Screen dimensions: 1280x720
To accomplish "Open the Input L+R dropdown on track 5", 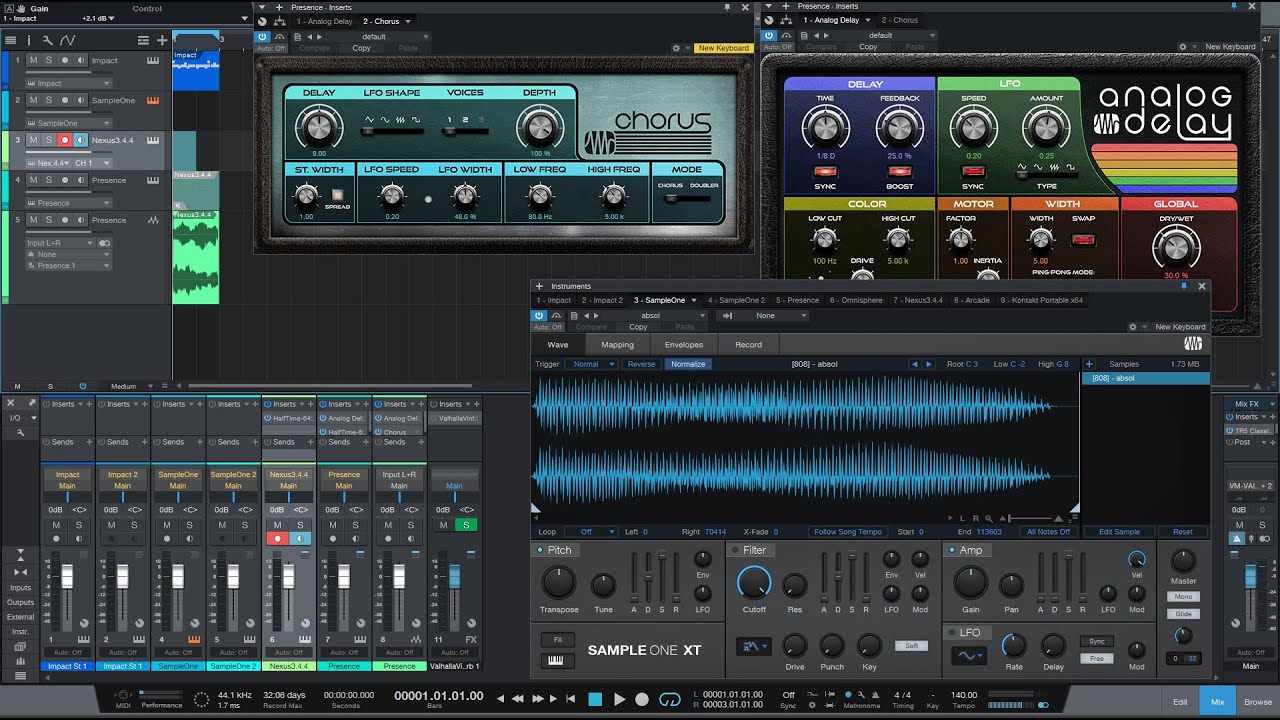I will (x=61, y=243).
